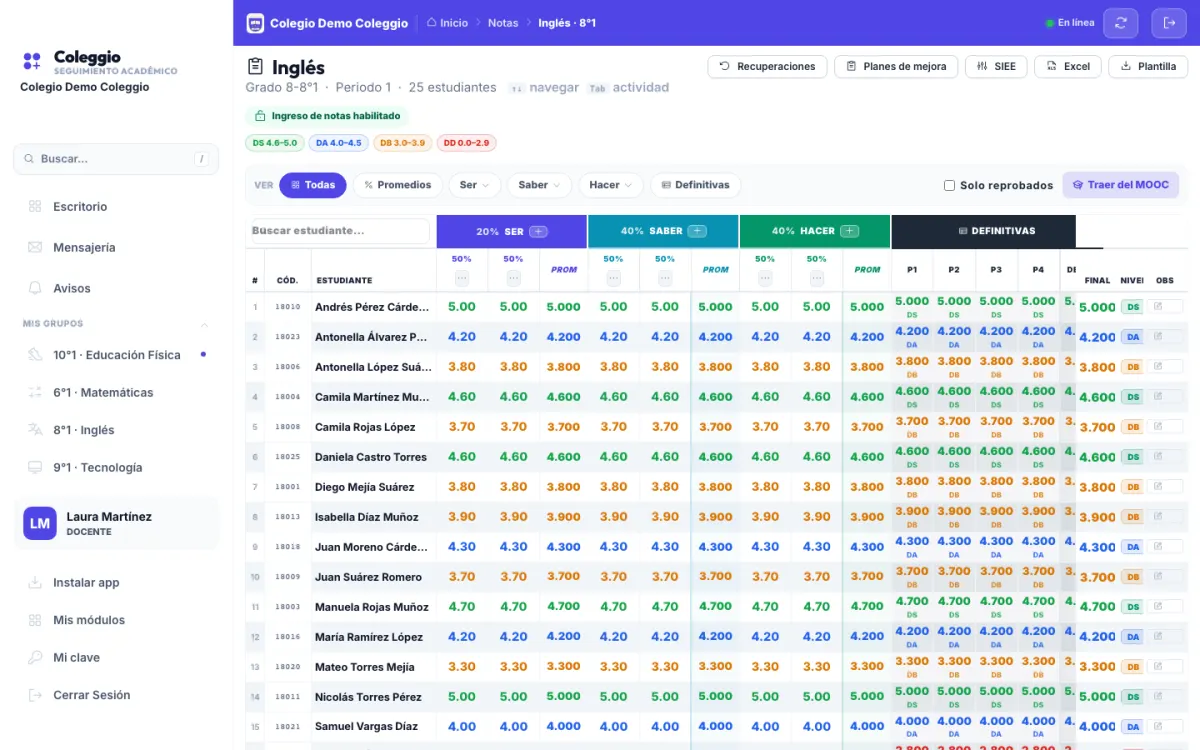The height and width of the screenshot is (750, 1200).
Task: Download the Plantilla template
Action: point(1148,67)
